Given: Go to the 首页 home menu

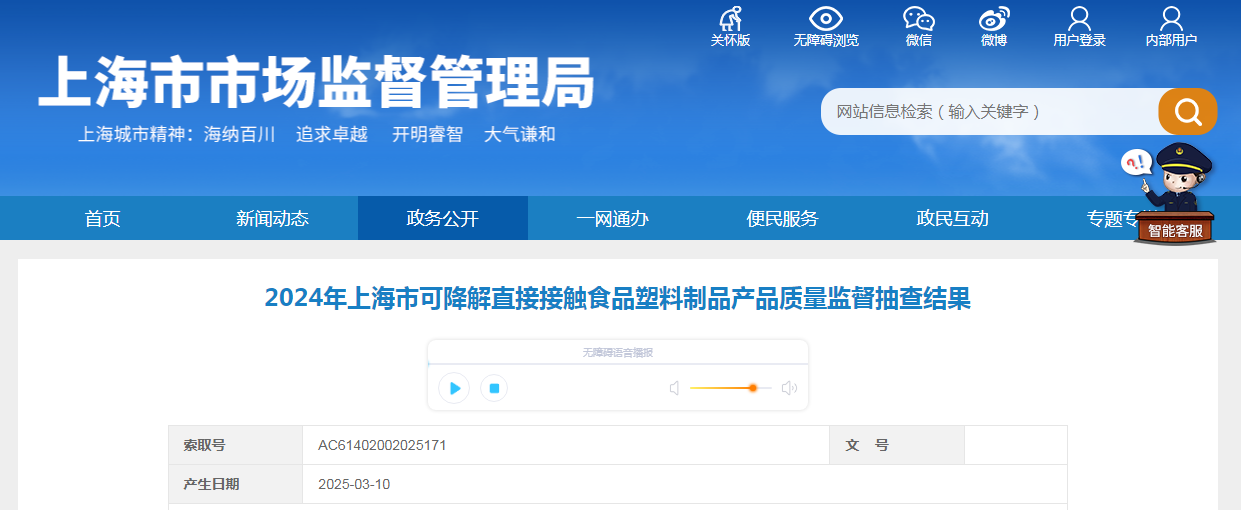Looking at the screenshot, I should 103,219.
